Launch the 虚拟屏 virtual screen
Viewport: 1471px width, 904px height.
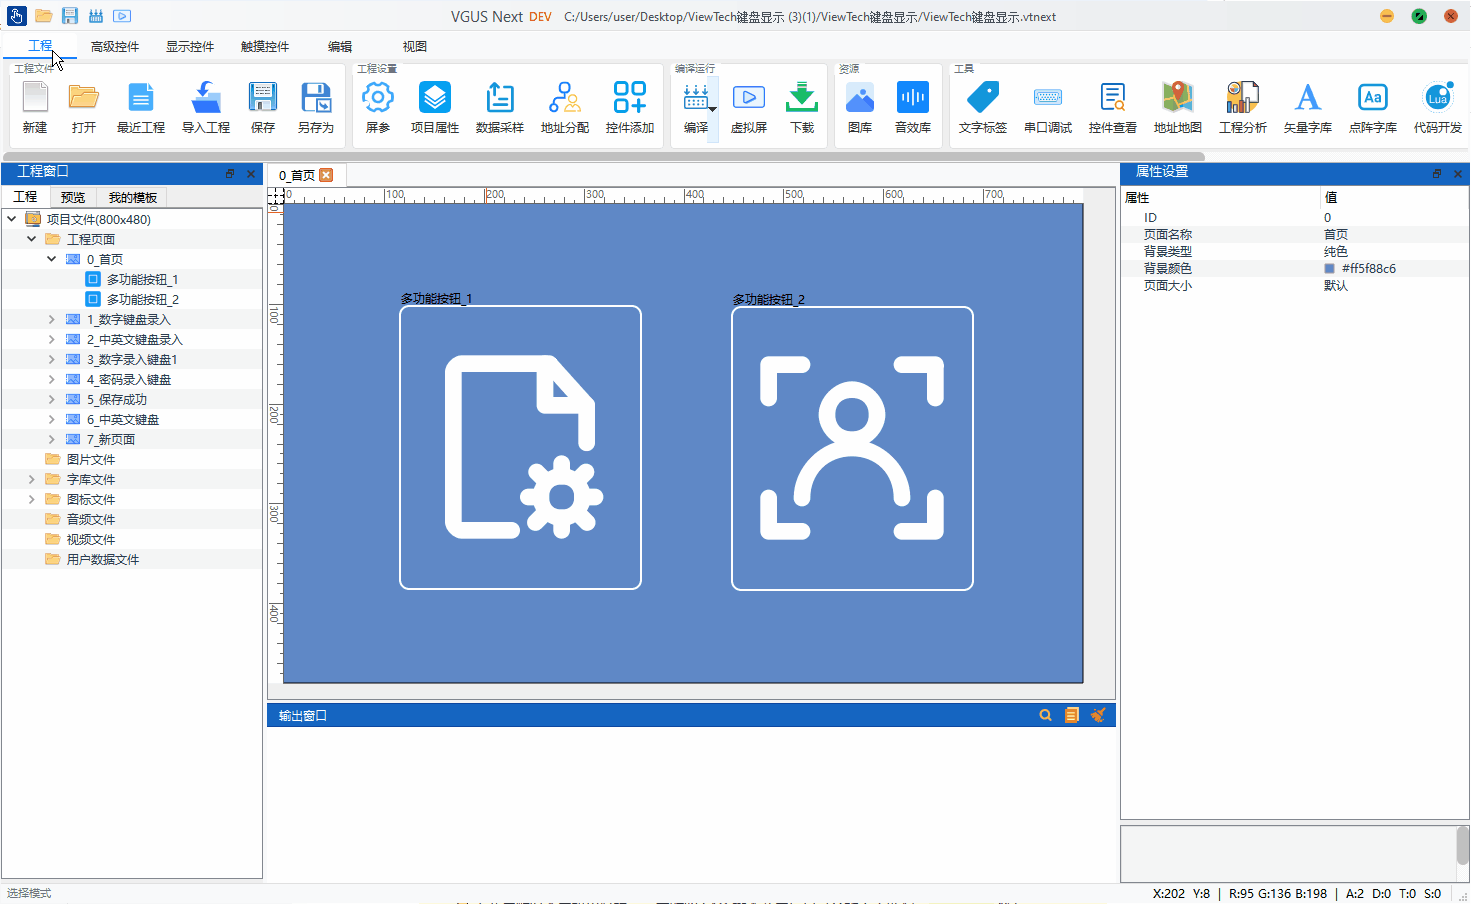click(x=749, y=107)
